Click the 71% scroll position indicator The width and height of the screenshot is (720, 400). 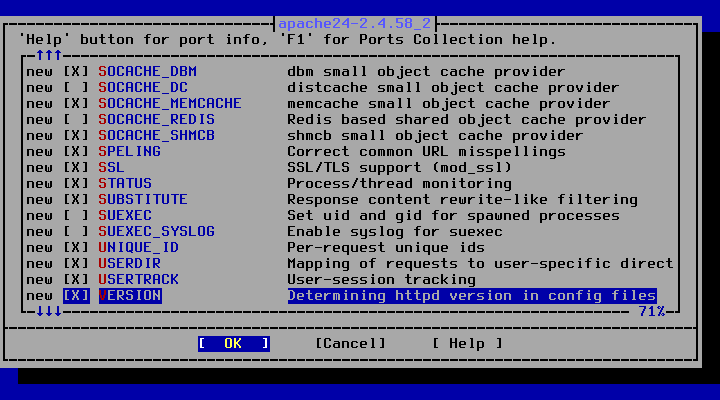point(652,312)
